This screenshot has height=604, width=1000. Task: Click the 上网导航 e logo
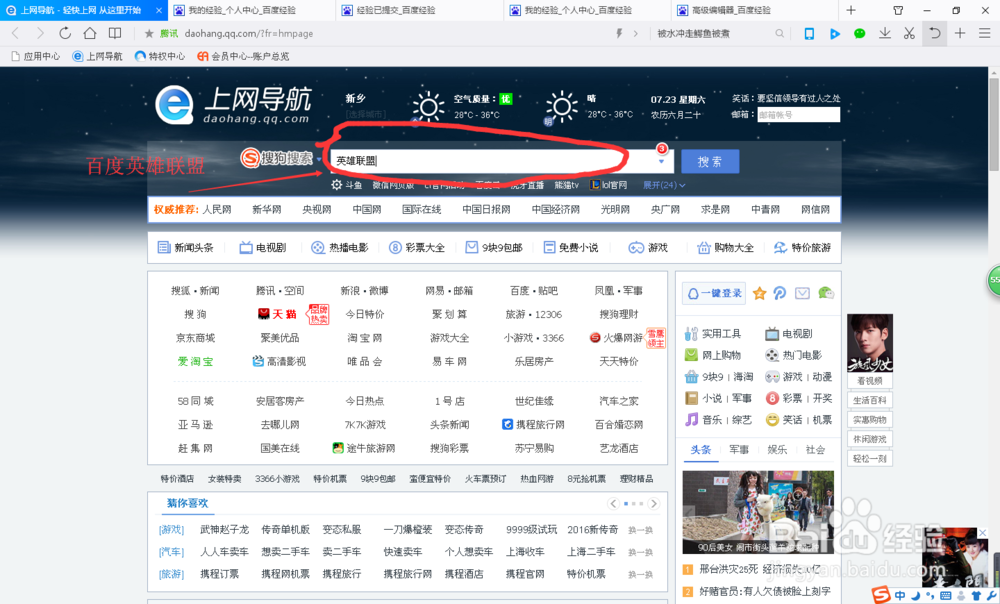[174, 105]
